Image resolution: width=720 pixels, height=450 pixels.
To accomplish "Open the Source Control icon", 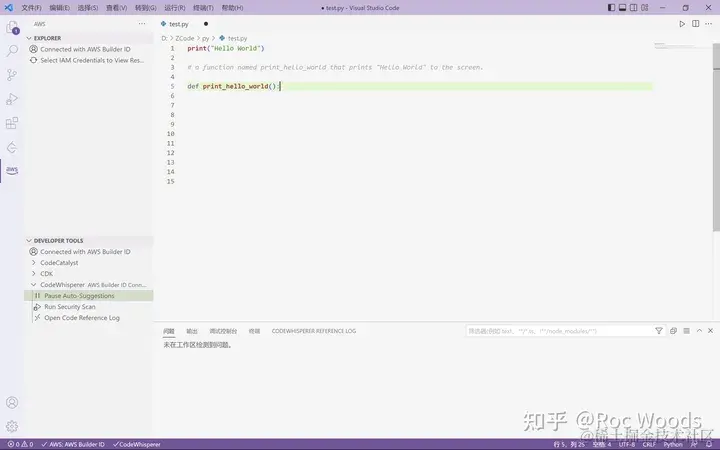I will coord(12,75).
